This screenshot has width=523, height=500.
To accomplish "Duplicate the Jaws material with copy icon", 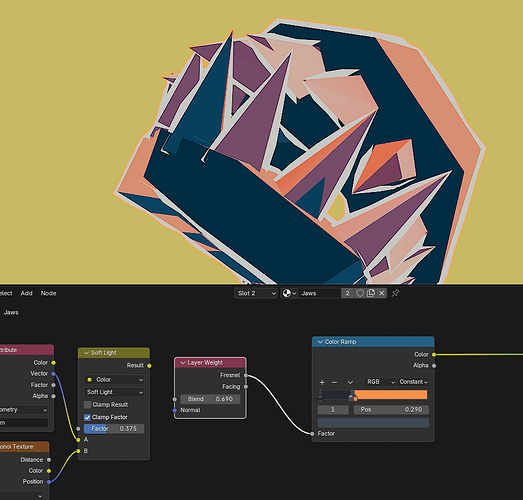I will 371,293.
